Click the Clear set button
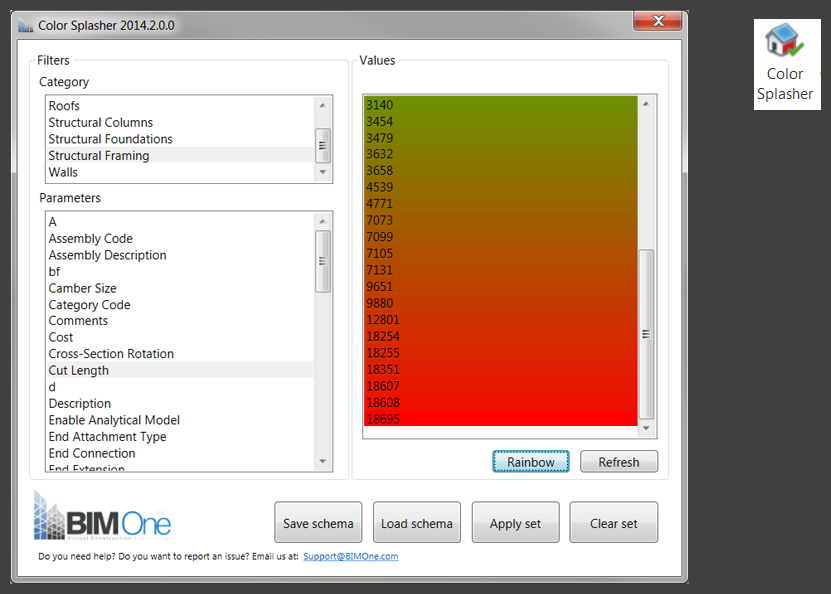 pyautogui.click(x=614, y=522)
